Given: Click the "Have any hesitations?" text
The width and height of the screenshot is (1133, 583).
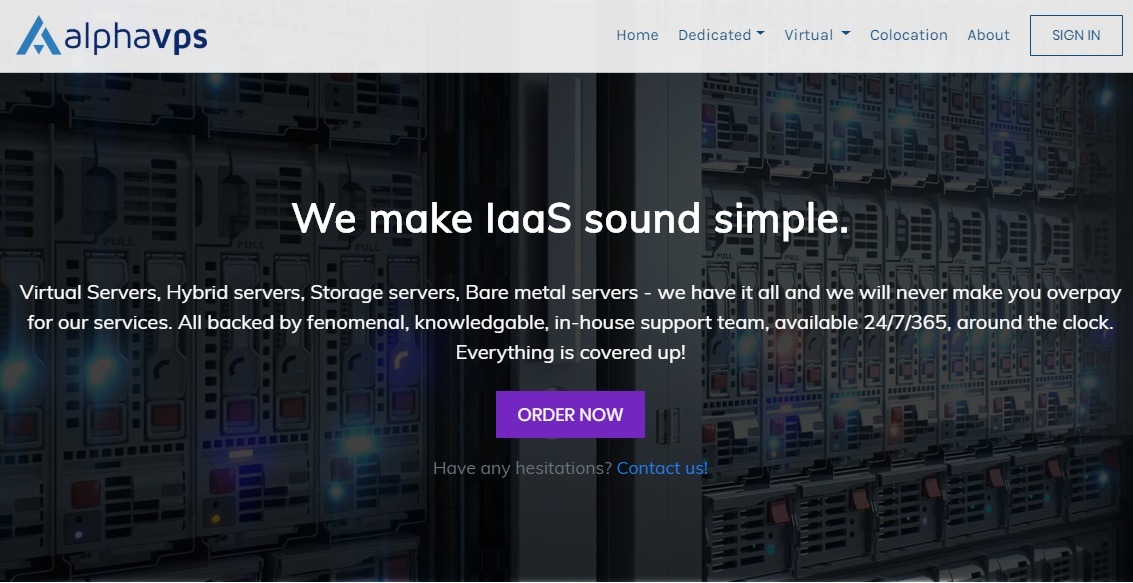Looking at the screenshot, I should (522, 468).
